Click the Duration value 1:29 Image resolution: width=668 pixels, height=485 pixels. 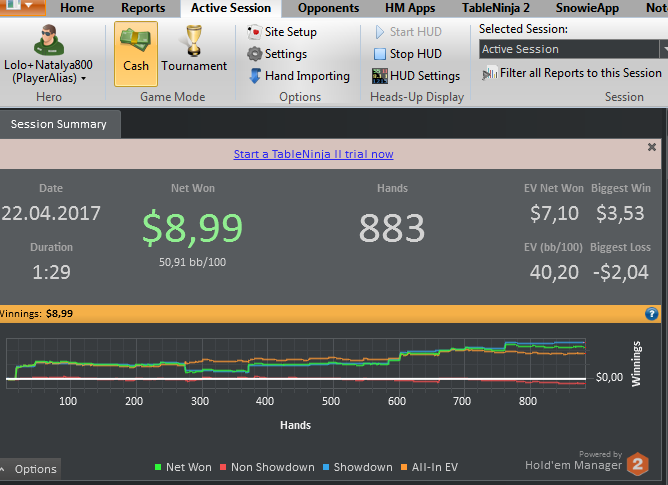(52, 272)
